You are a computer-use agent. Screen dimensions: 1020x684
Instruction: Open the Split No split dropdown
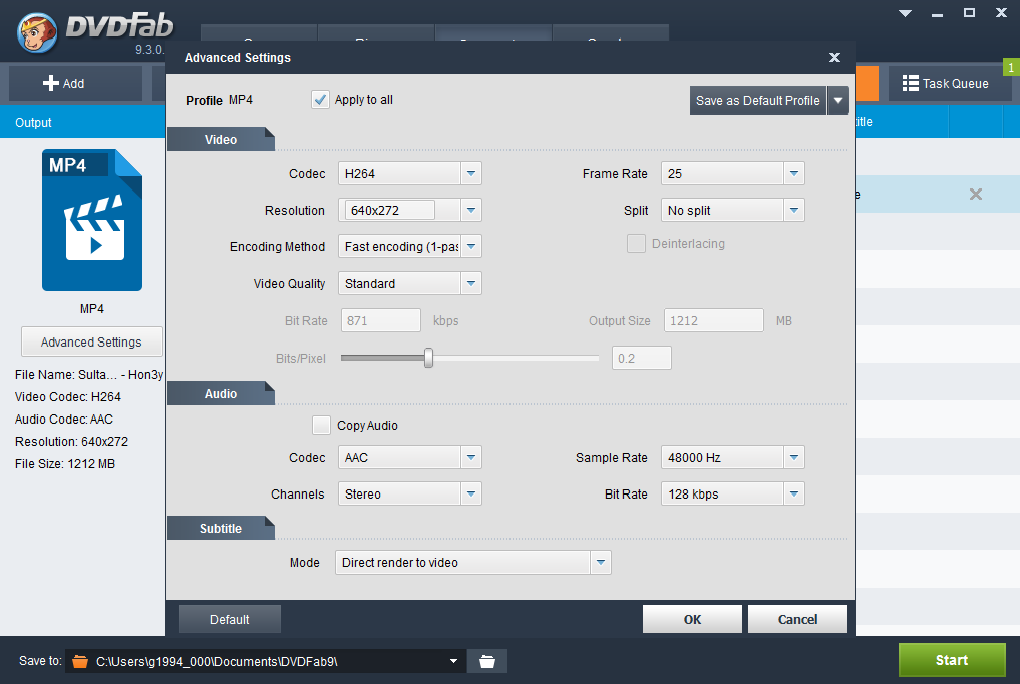pos(794,210)
